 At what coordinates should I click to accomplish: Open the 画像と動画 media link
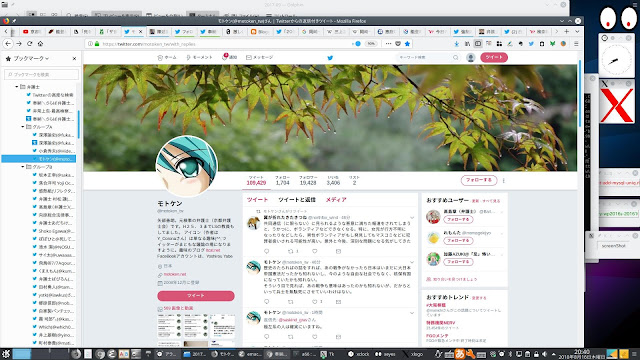point(178,308)
